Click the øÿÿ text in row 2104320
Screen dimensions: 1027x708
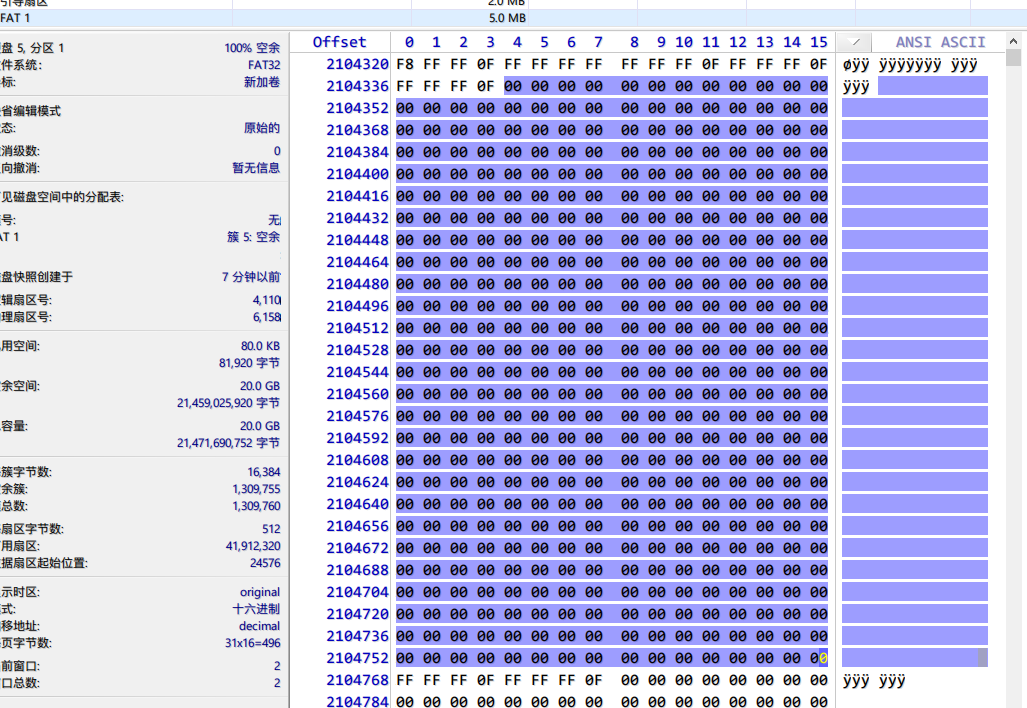[856, 64]
